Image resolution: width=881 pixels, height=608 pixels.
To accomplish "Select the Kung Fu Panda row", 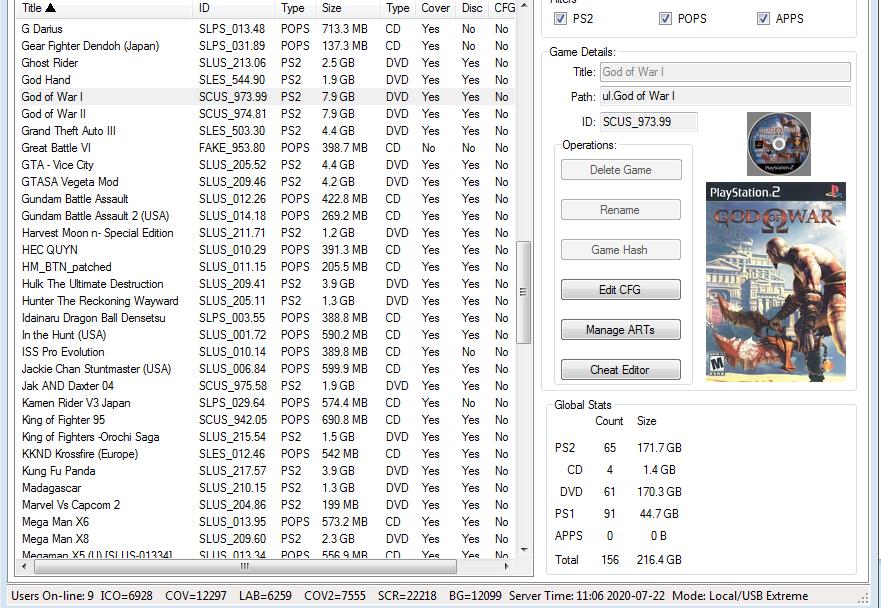I will point(267,471).
